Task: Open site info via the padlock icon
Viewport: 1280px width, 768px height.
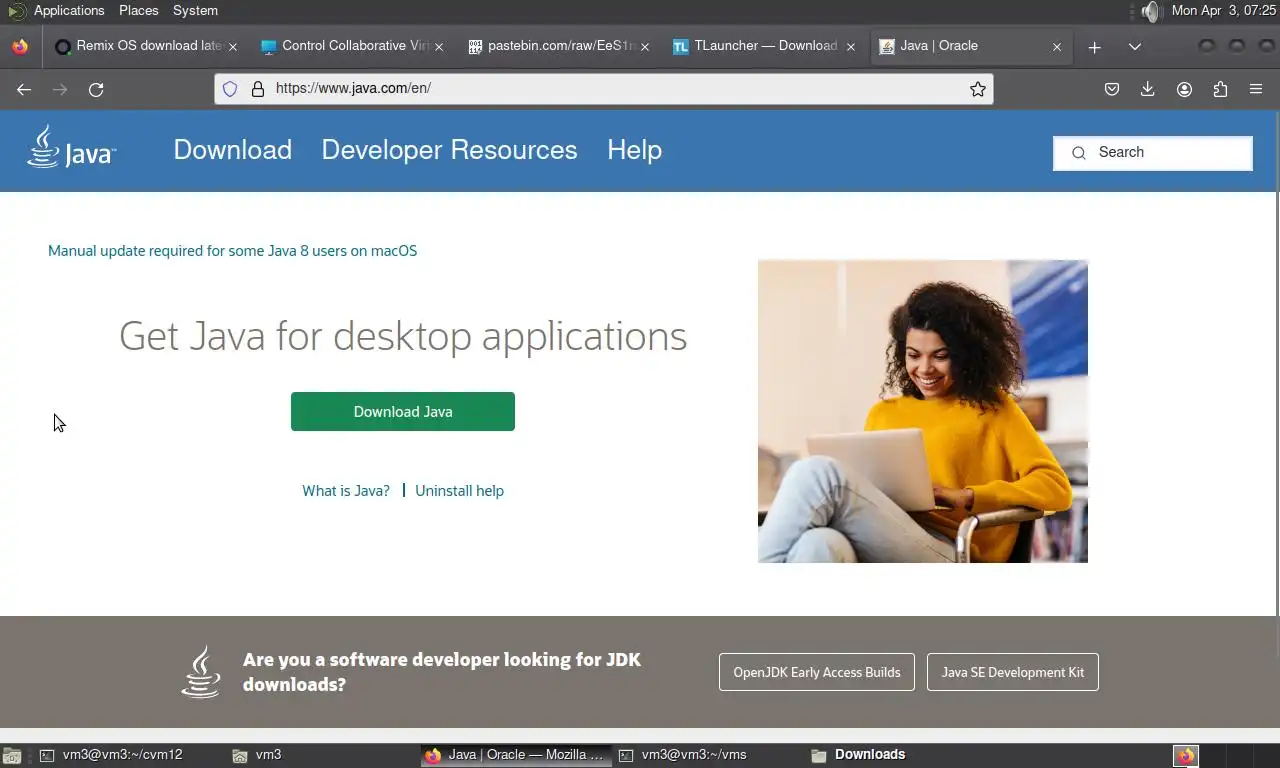Action: coord(258,88)
